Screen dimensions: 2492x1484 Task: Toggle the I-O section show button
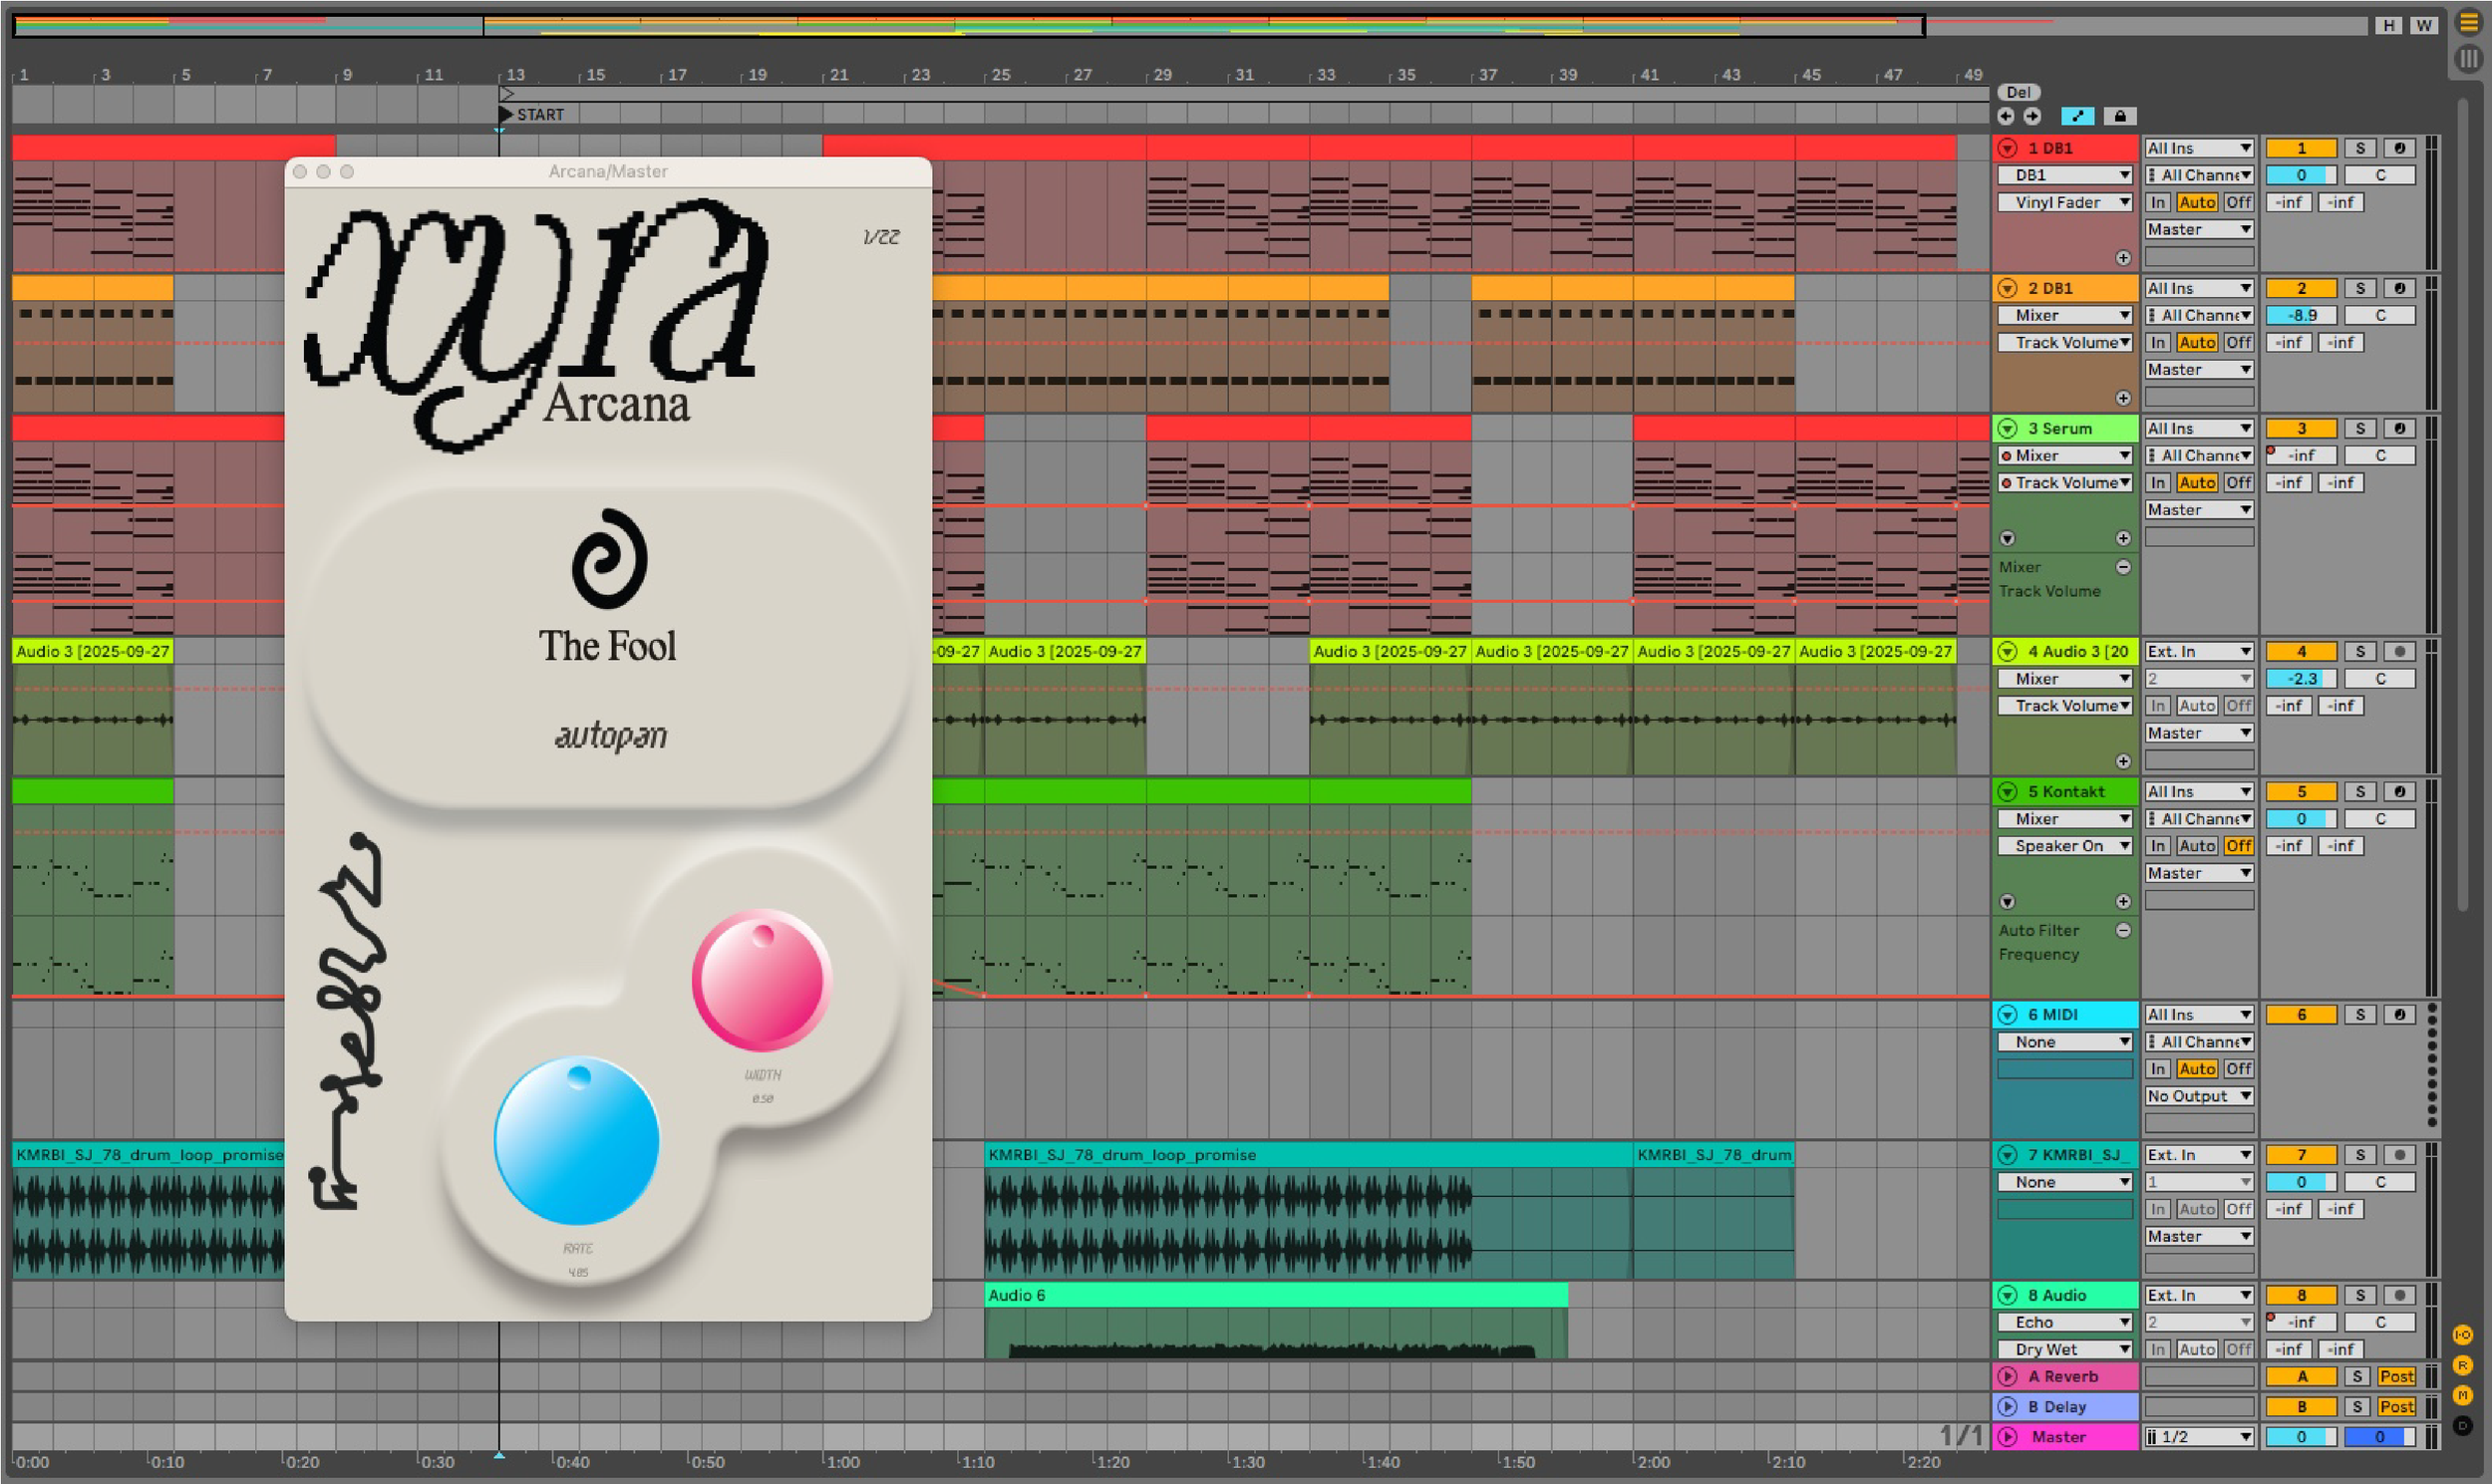pyautogui.click(x=2462, y=1335)
